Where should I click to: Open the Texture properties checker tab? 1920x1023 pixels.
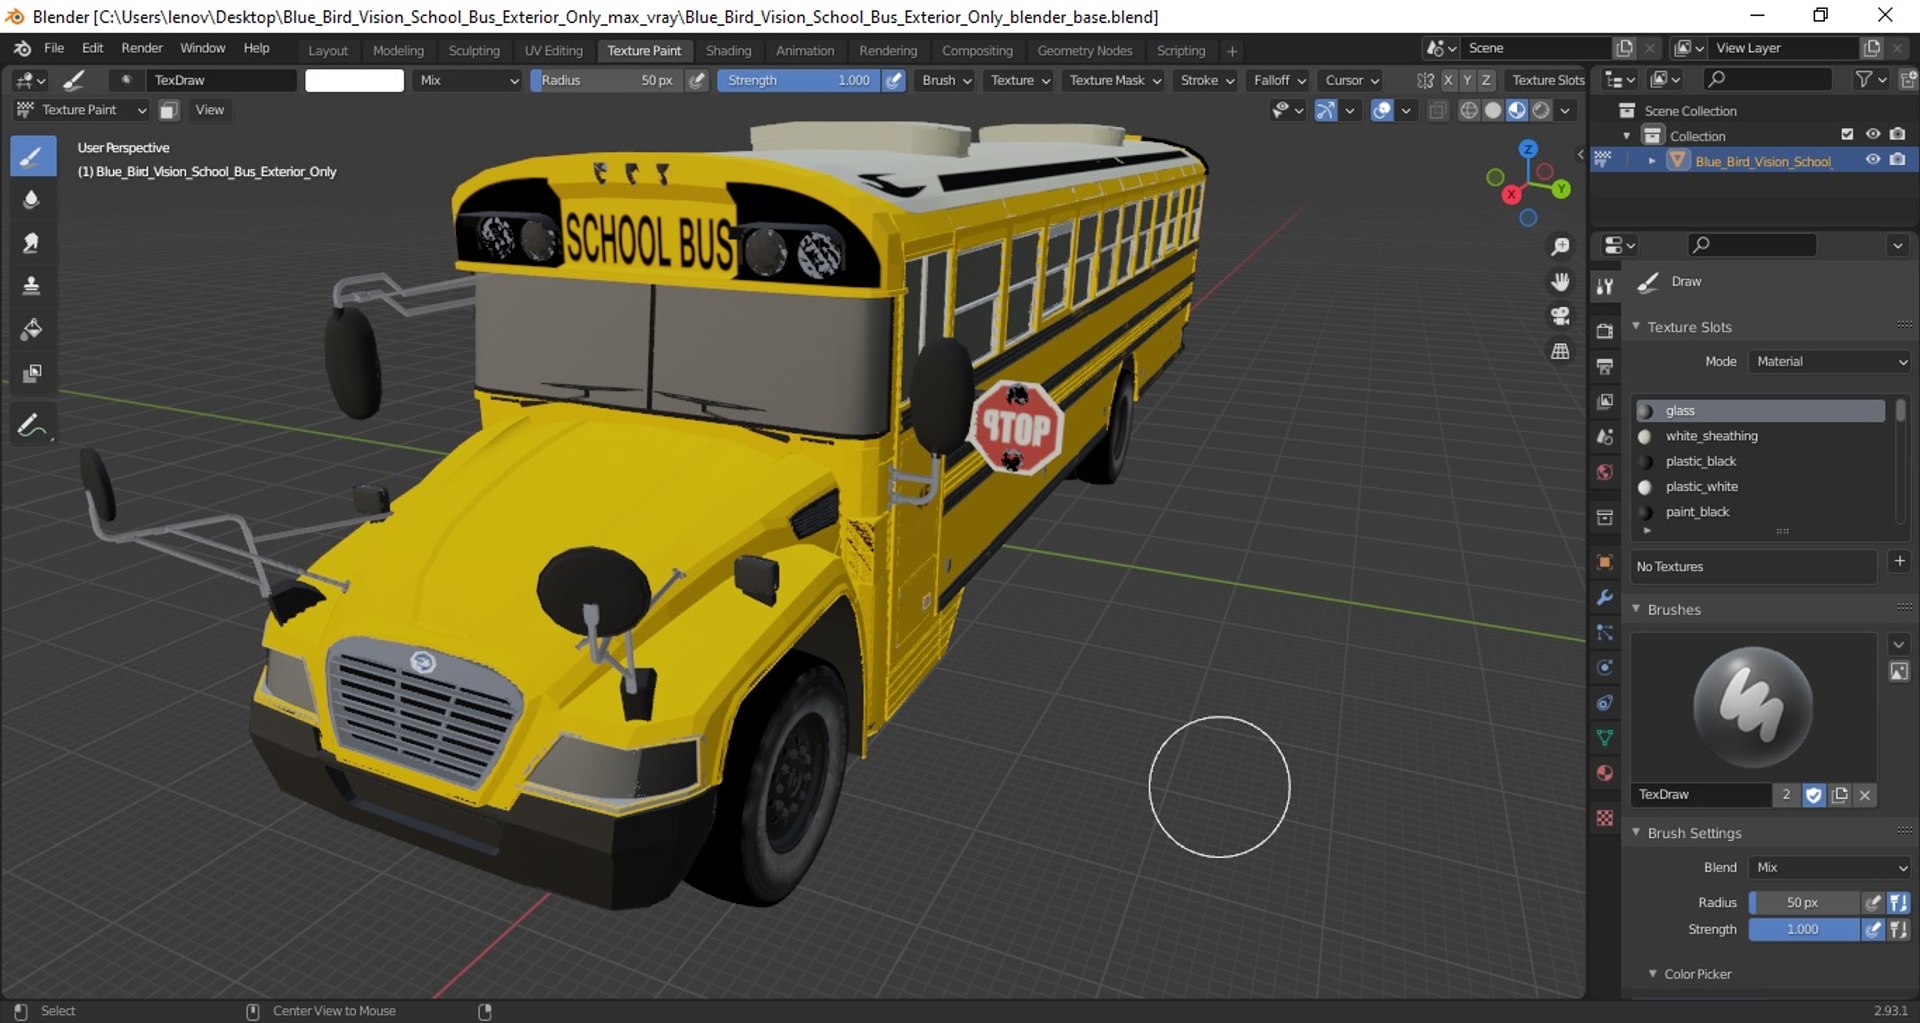(1605, 818)
